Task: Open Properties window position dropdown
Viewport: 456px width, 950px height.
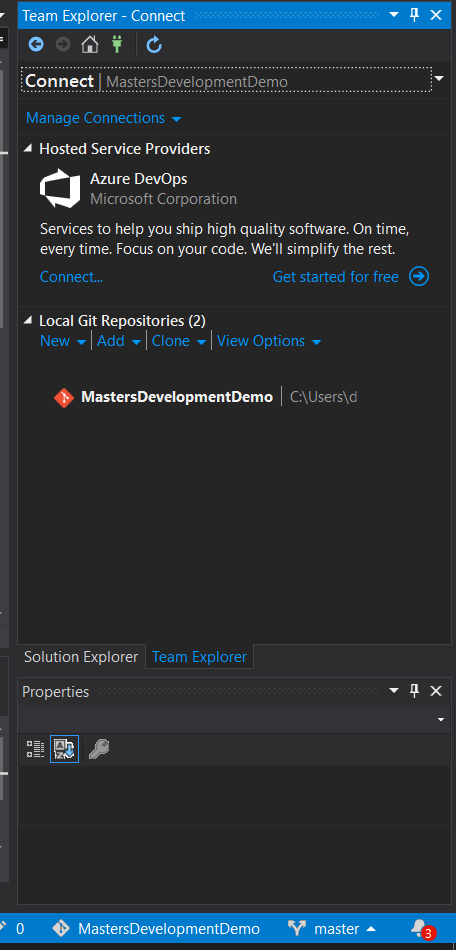Action: pos(394,691)
